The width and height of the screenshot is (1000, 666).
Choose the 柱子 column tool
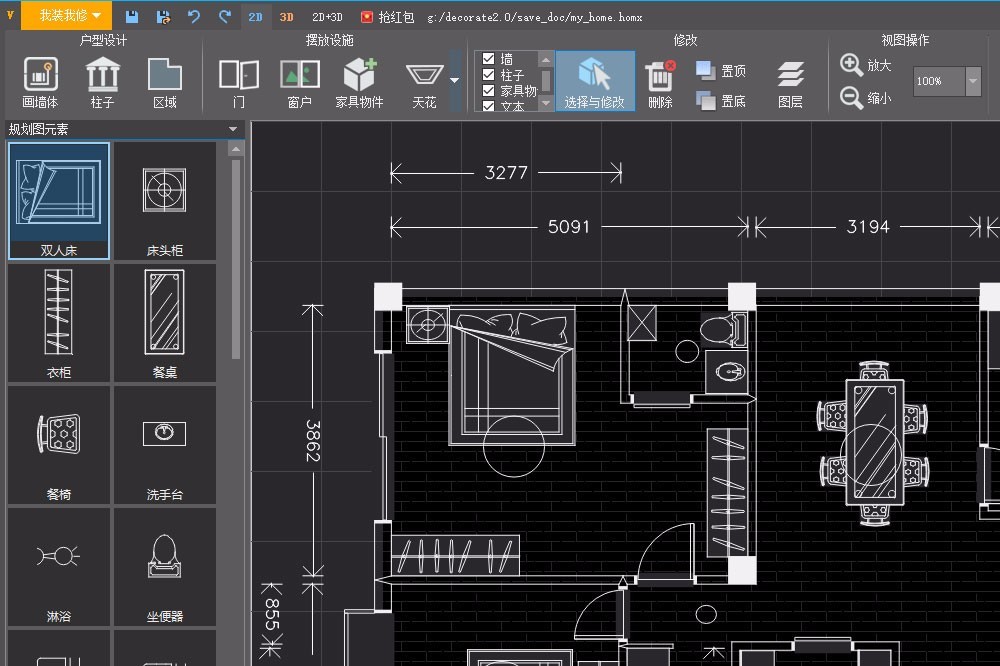coord(102,82)
